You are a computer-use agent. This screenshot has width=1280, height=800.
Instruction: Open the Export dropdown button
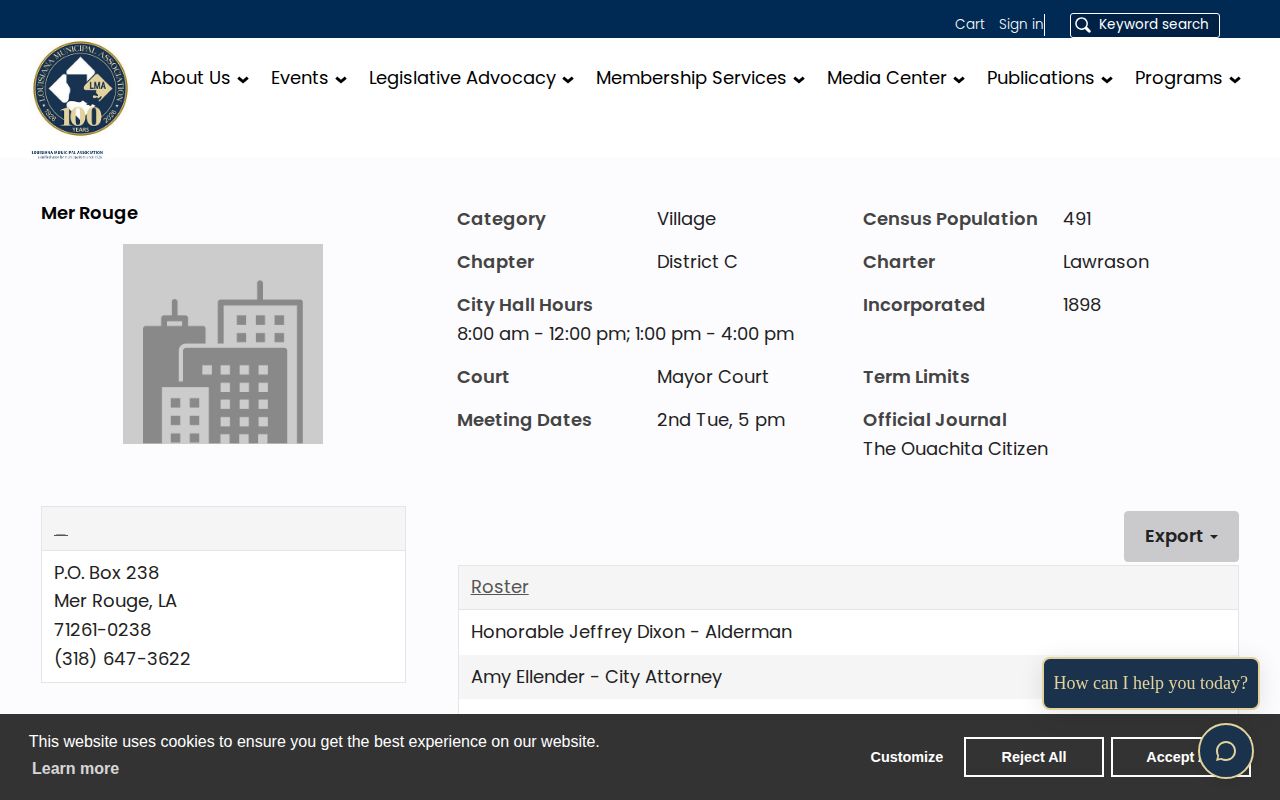(x=1181, y=536)
